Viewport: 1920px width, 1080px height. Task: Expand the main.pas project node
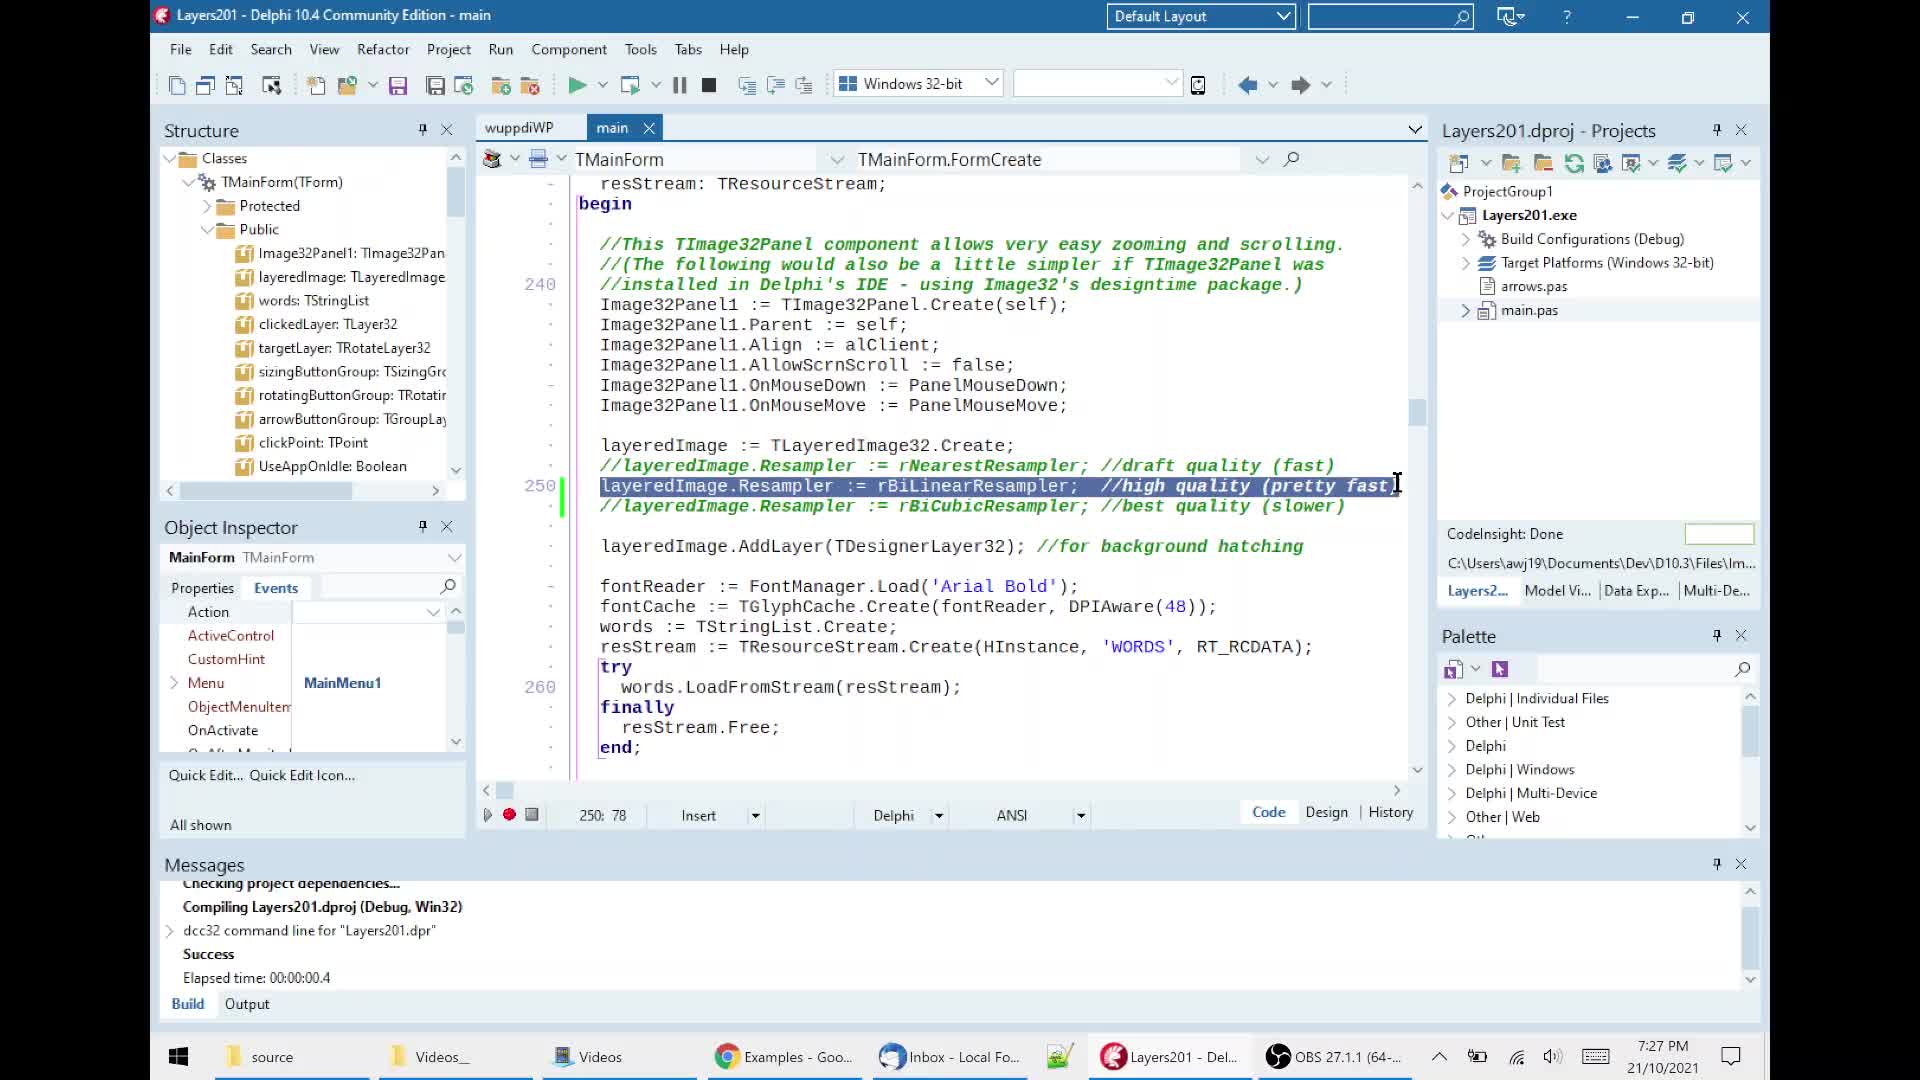(1466, 311)
